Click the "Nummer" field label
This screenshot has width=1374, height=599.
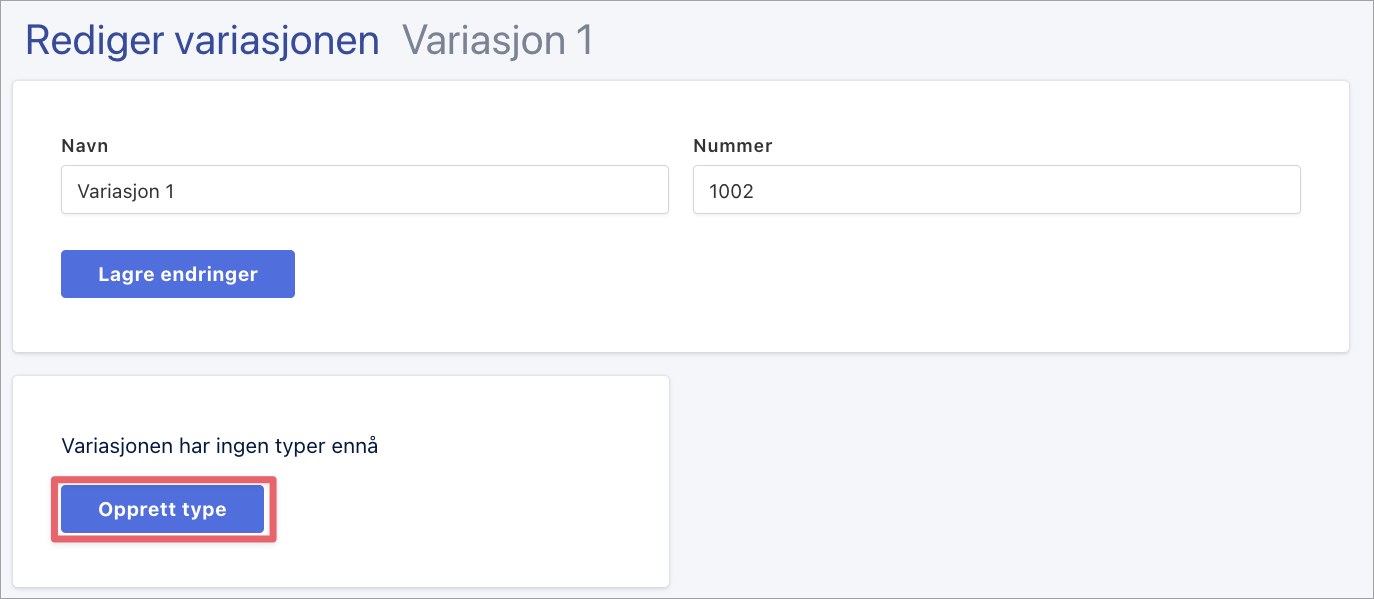tap(732, 146)
